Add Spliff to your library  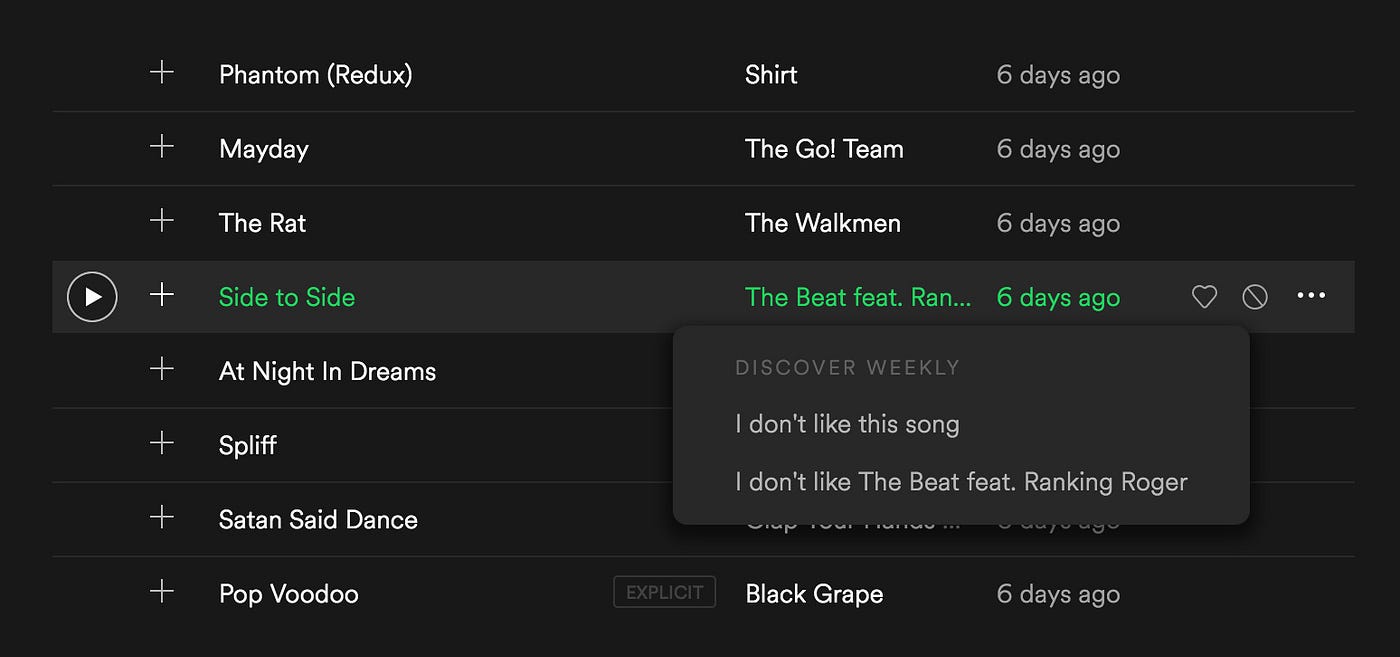[162, 442]
